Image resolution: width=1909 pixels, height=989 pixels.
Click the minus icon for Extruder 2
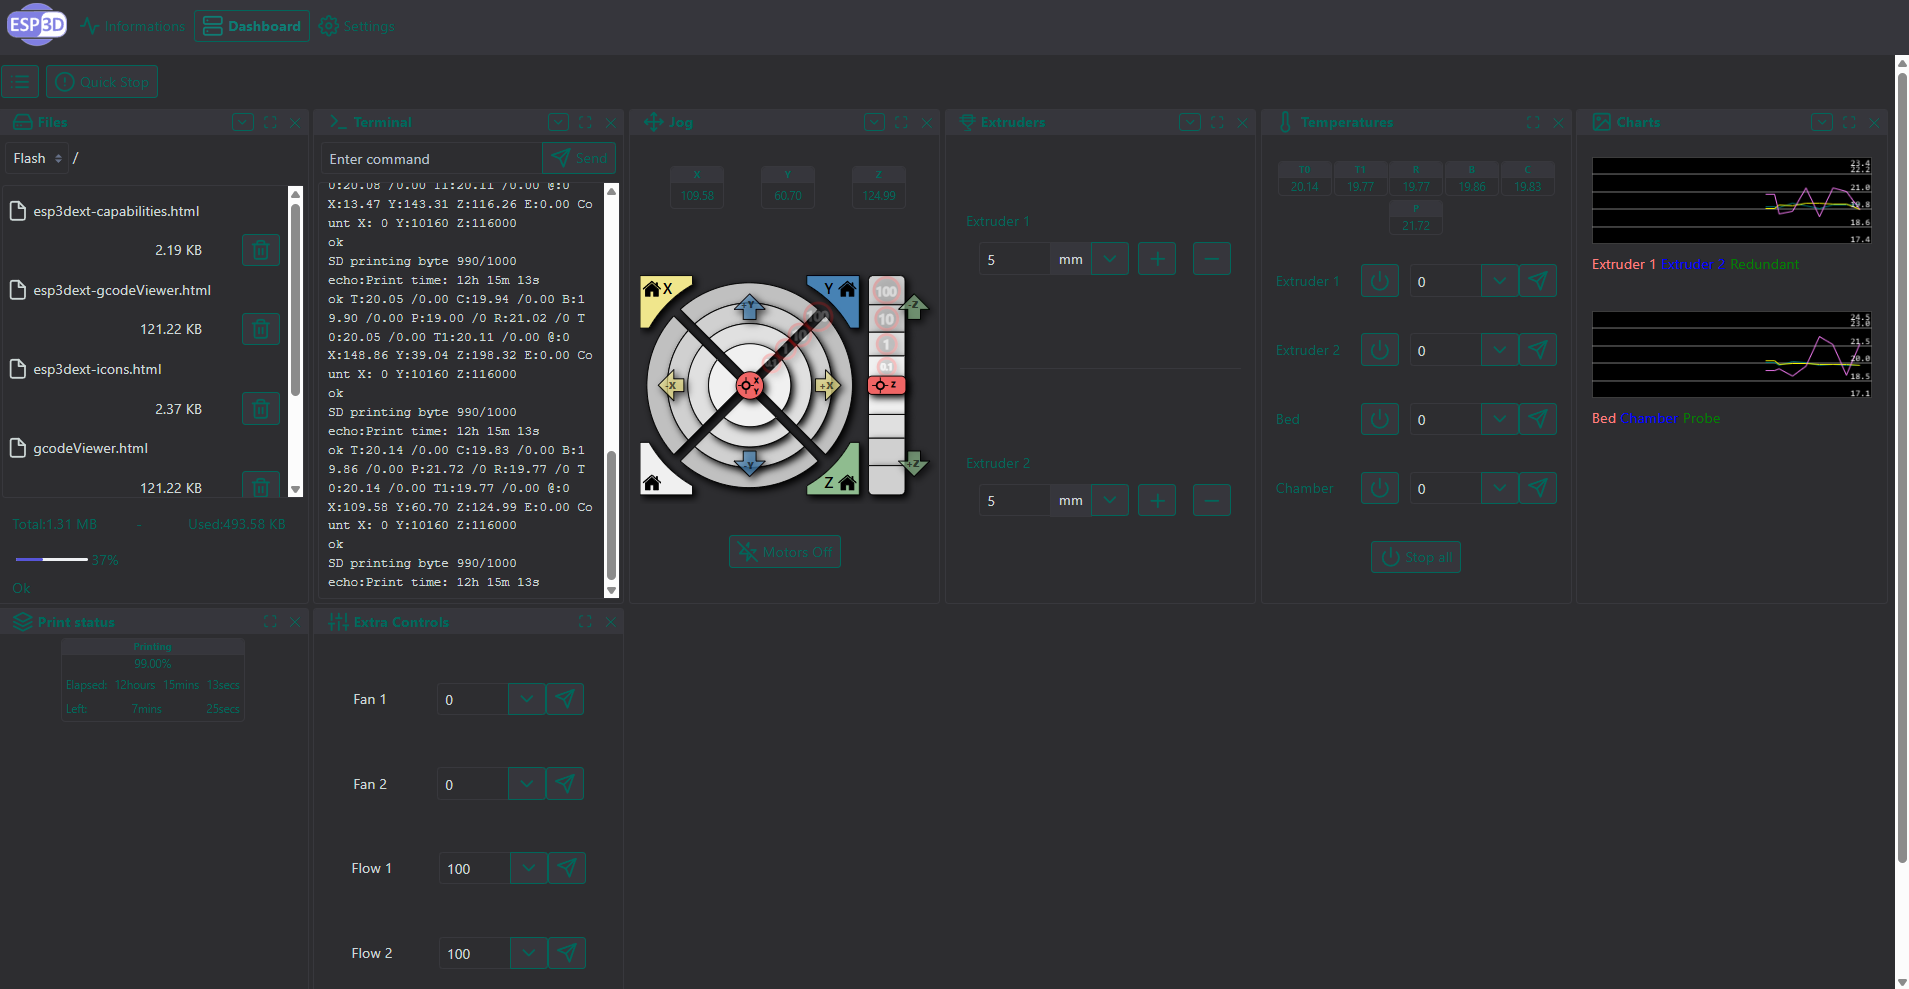coord(1211,500)
